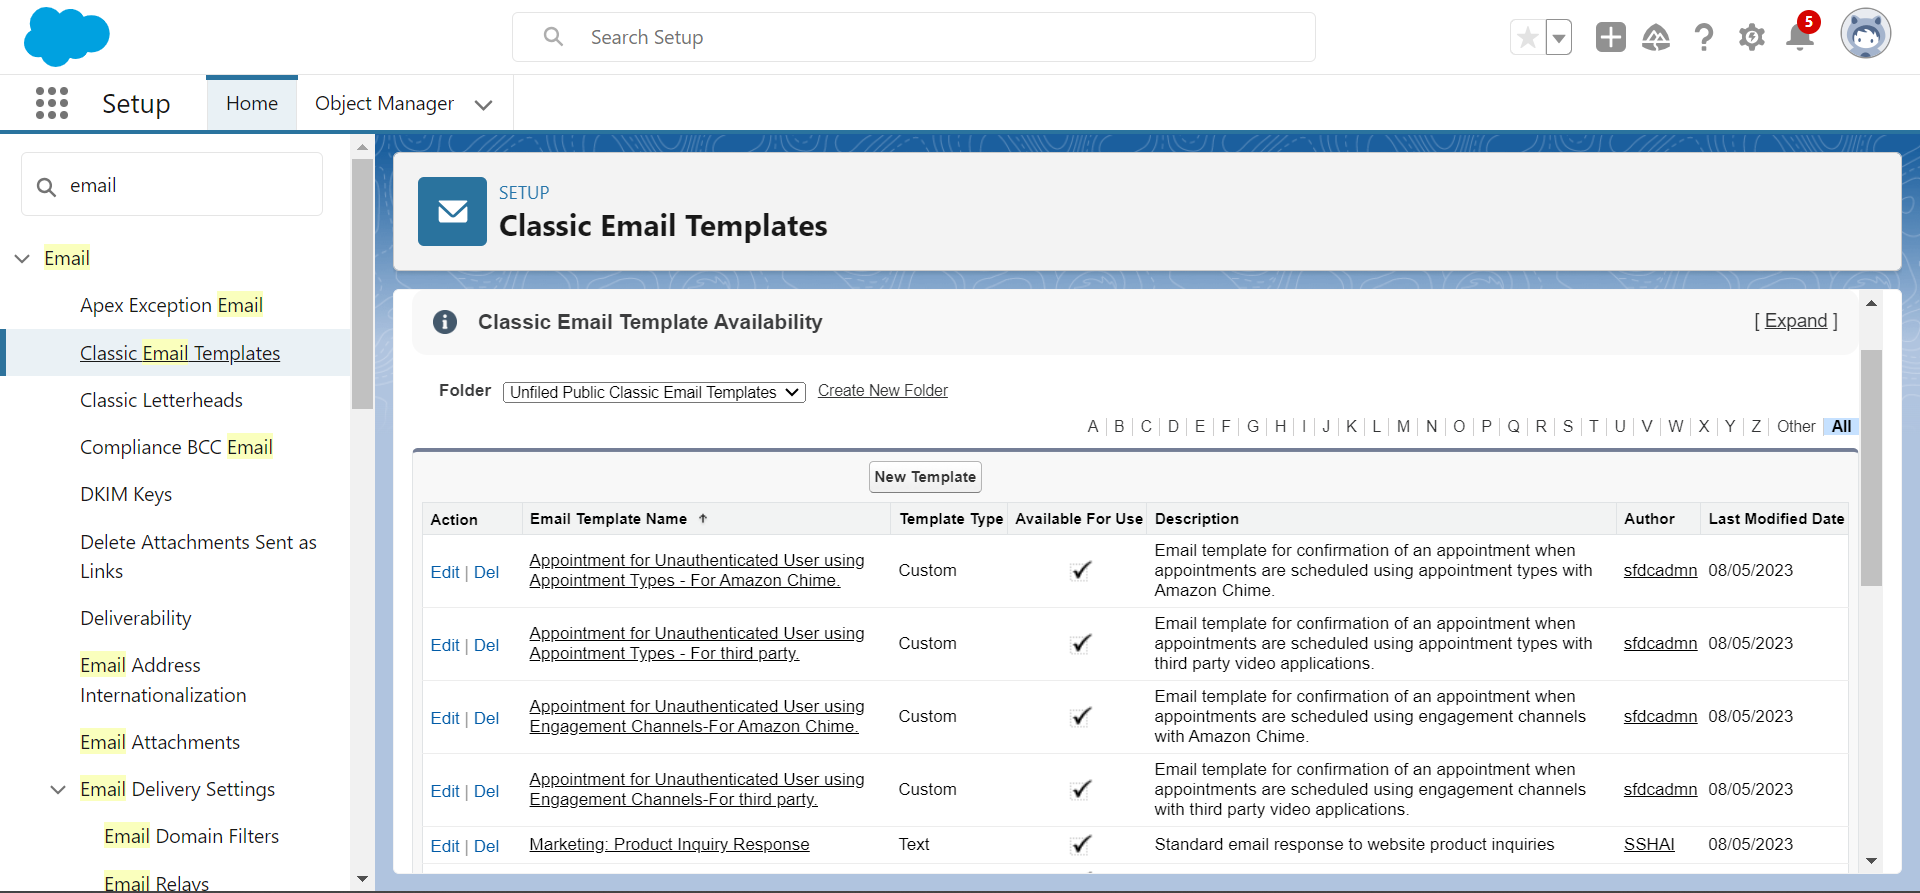
Task: Select Classic Email Templates in sidebar
Action: [x=180, y=353]
